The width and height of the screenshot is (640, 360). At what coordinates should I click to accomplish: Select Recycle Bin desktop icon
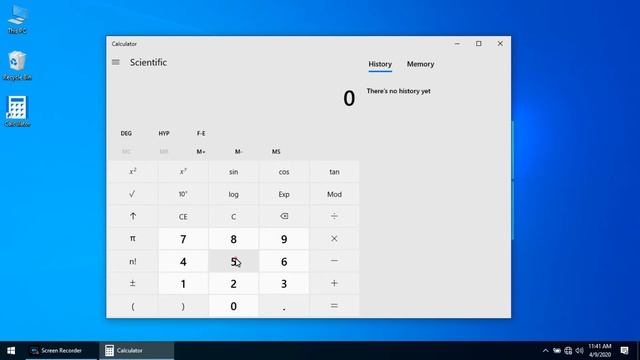click(17, 65)
